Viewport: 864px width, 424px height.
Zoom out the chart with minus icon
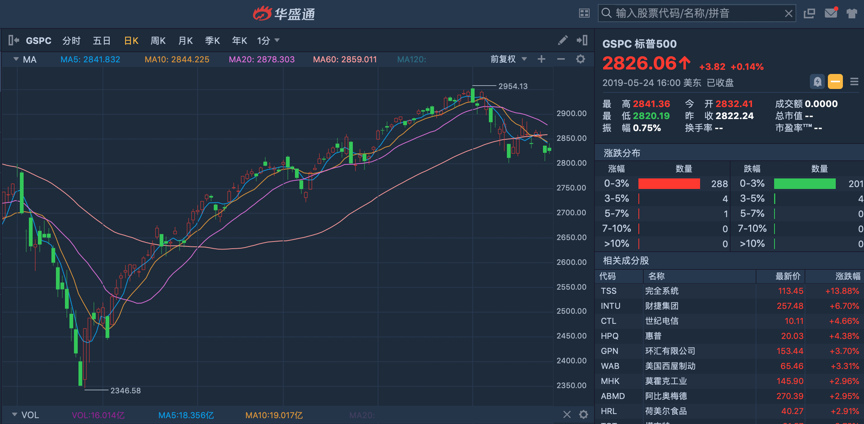click(561, 59)
